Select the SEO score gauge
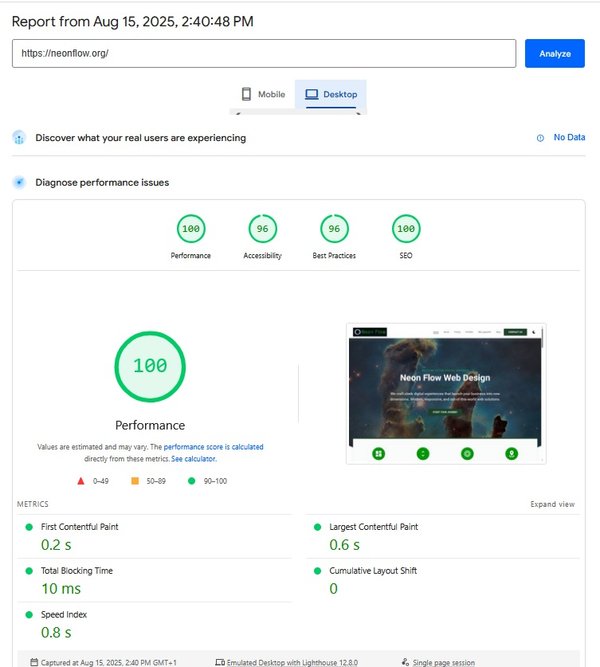The image size is (600, 667). click(405, 230)
